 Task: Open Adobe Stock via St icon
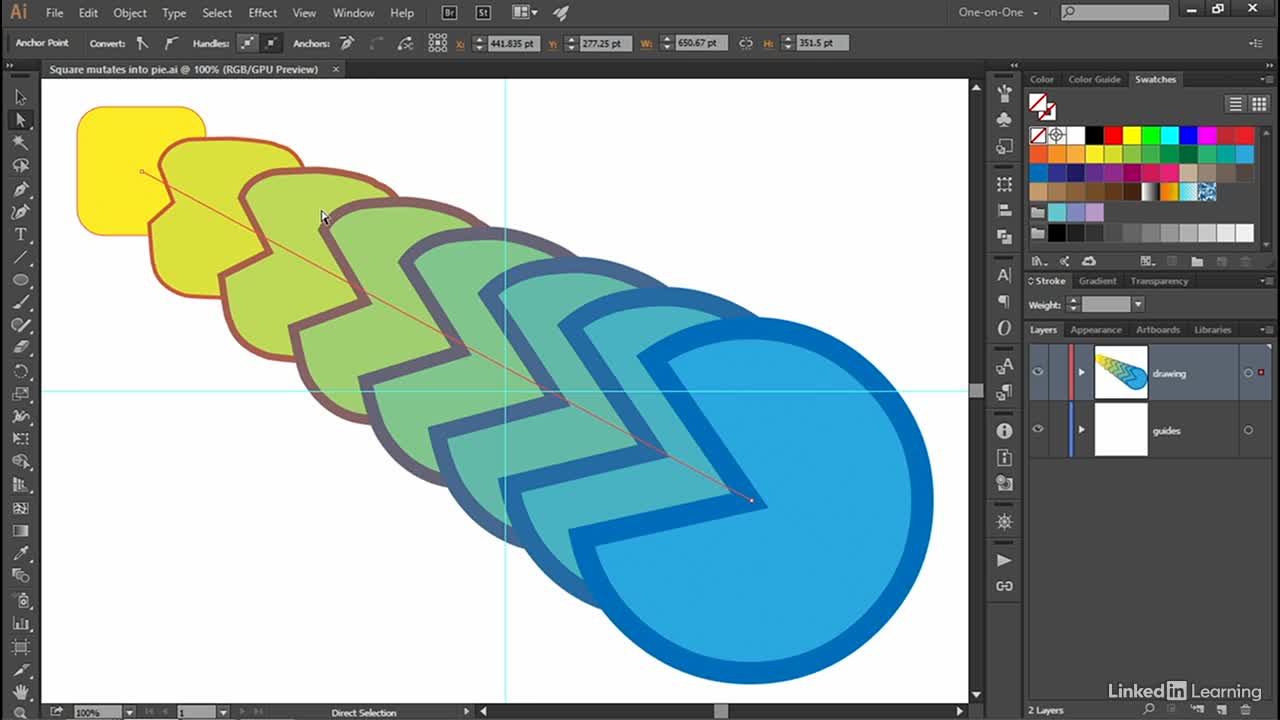[x=483, y=13]
